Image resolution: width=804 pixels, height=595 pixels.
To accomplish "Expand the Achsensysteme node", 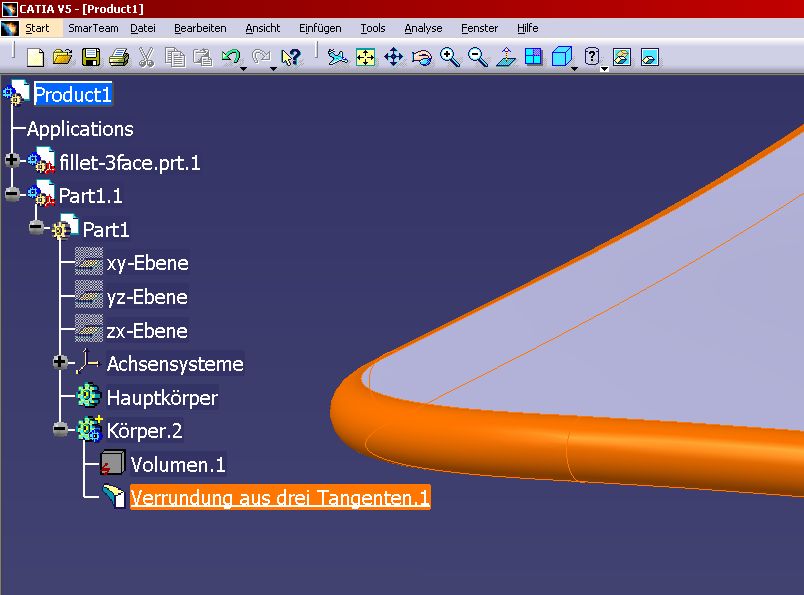I will click(60, 362).
